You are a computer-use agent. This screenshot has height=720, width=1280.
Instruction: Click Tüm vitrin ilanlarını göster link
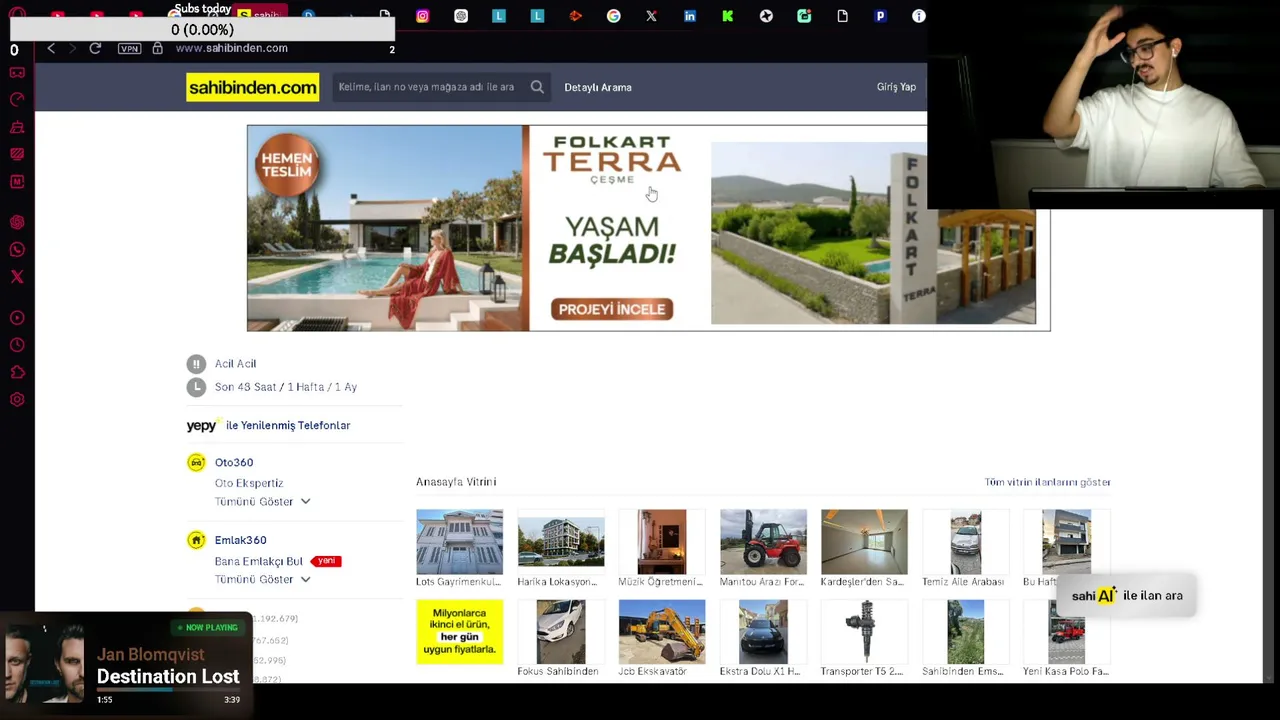coord(1048,482)
